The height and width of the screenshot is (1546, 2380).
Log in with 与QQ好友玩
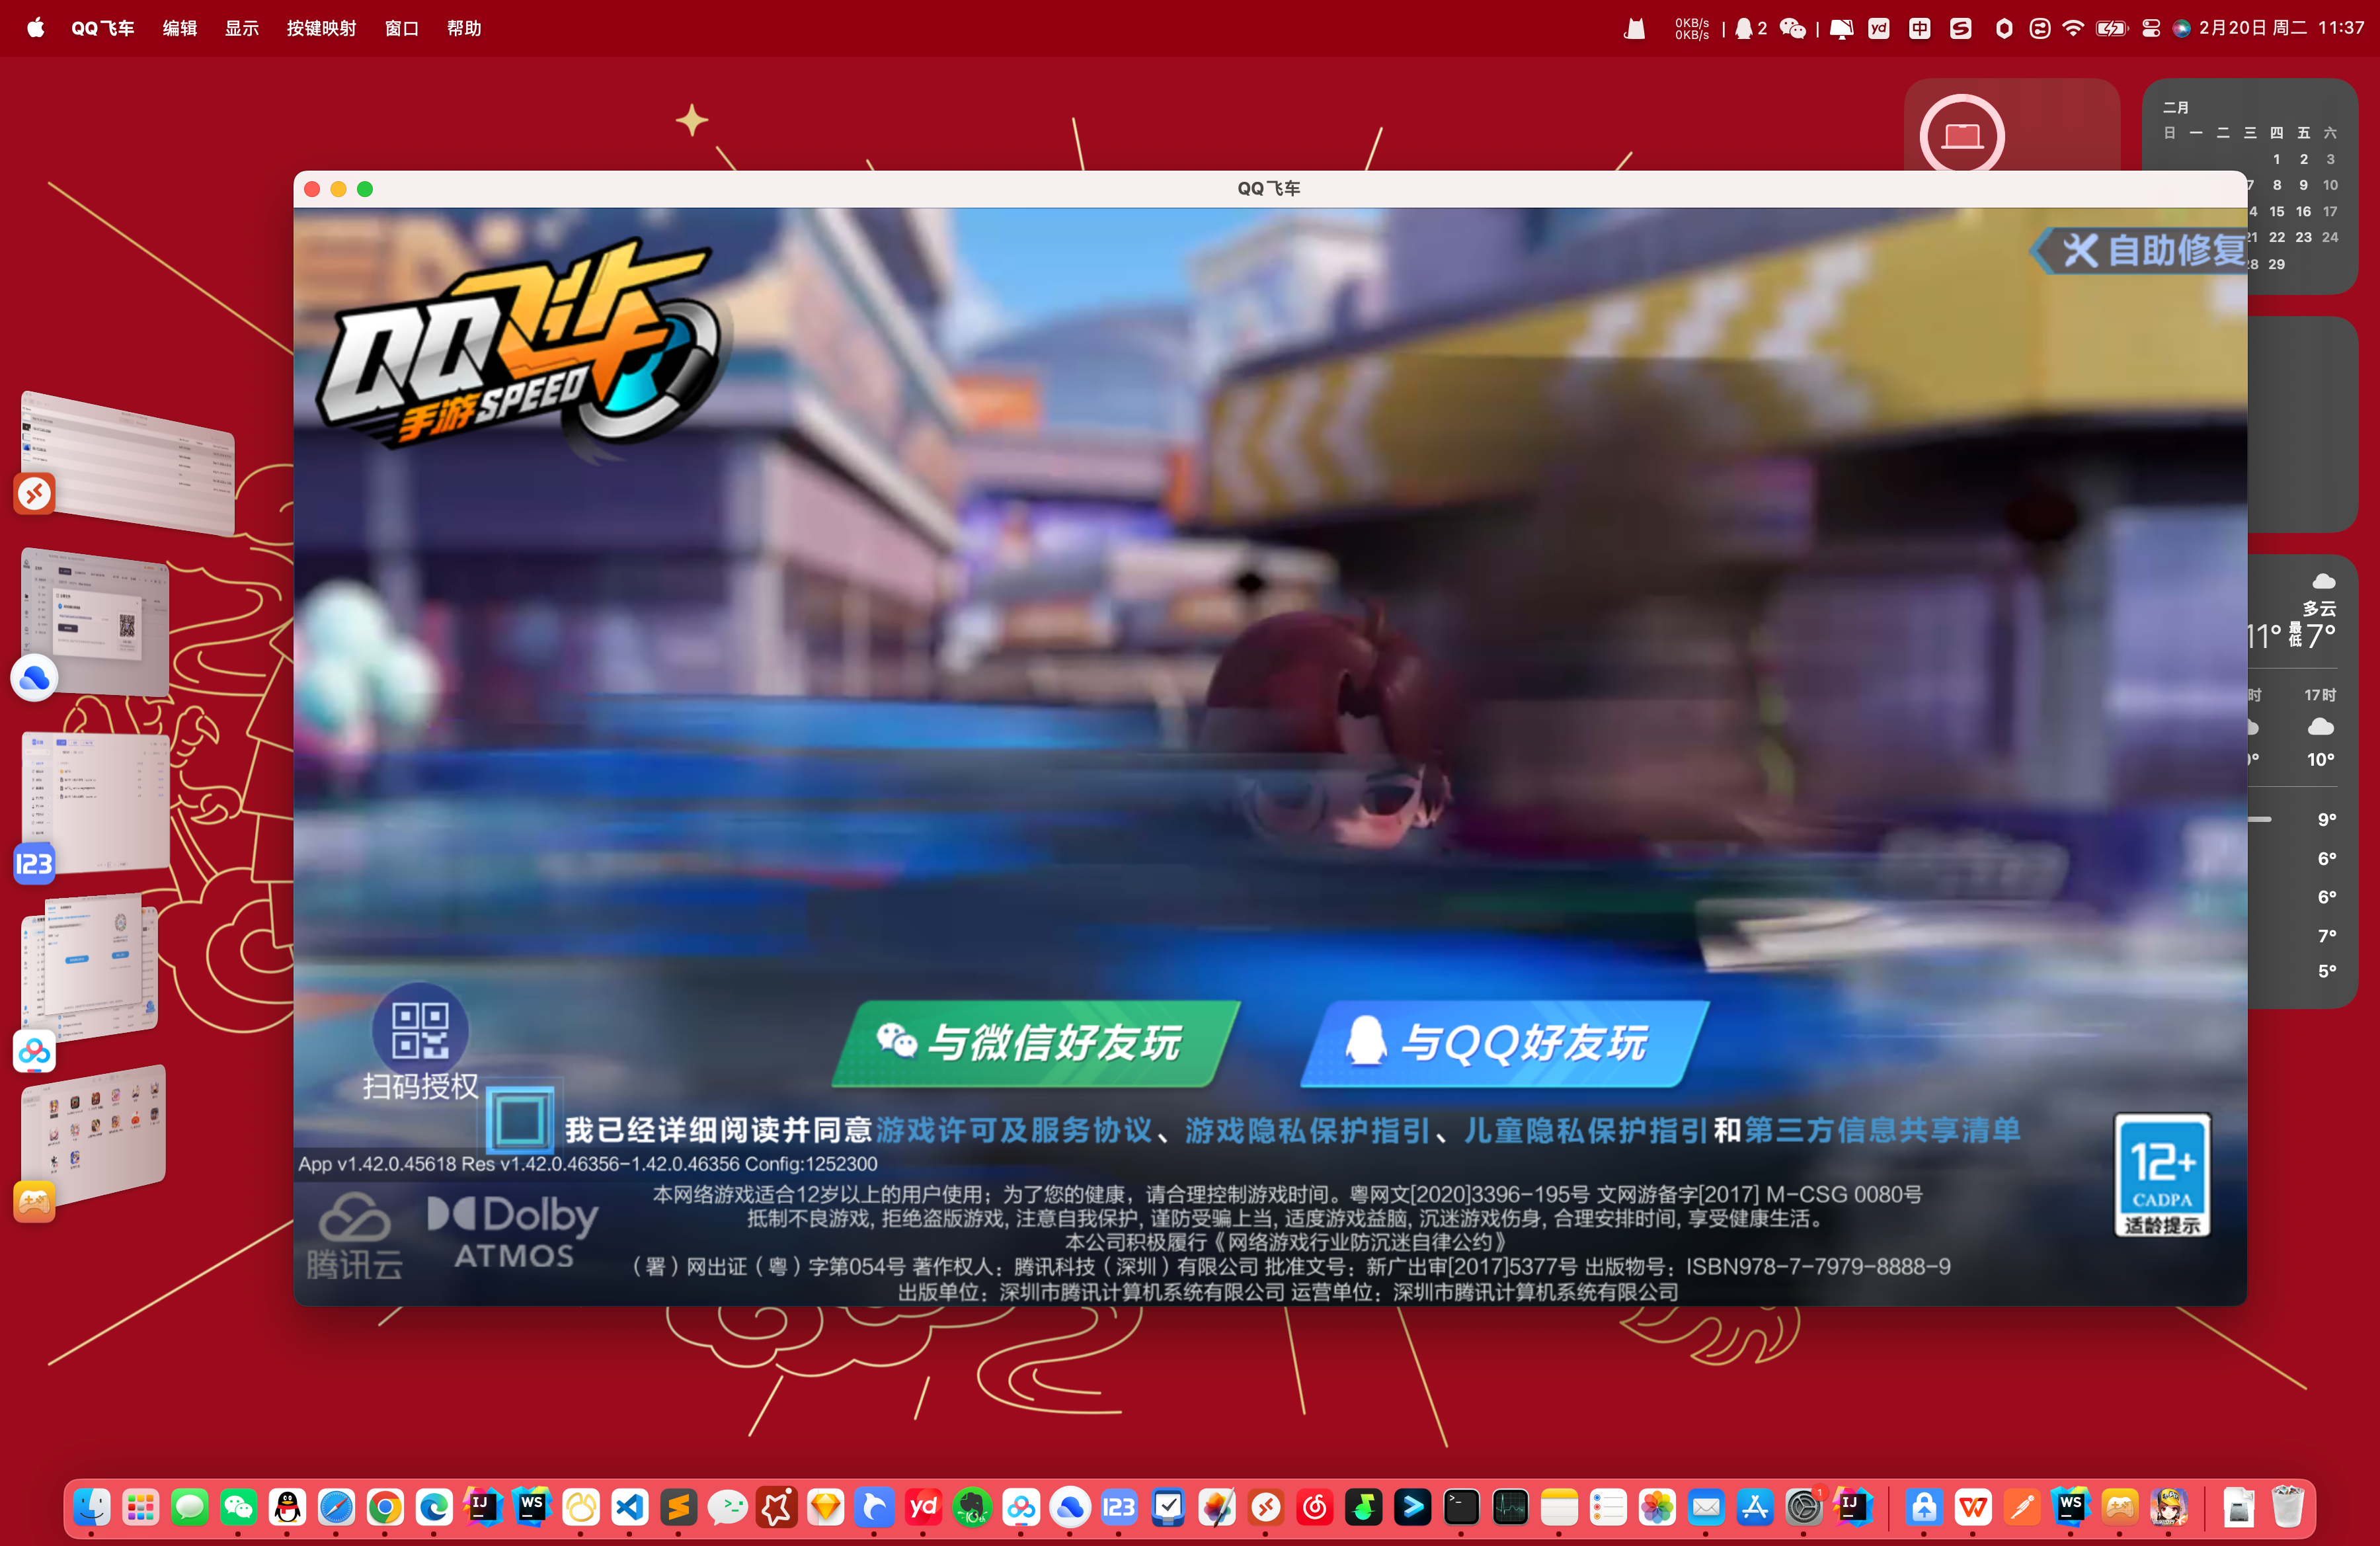(1504, 1043)
